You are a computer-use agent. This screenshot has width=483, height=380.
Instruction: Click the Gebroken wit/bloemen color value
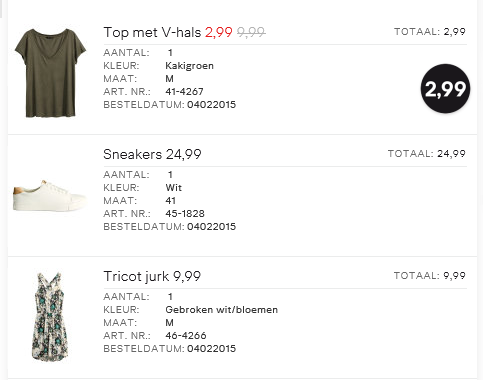(x=222, y=310)
